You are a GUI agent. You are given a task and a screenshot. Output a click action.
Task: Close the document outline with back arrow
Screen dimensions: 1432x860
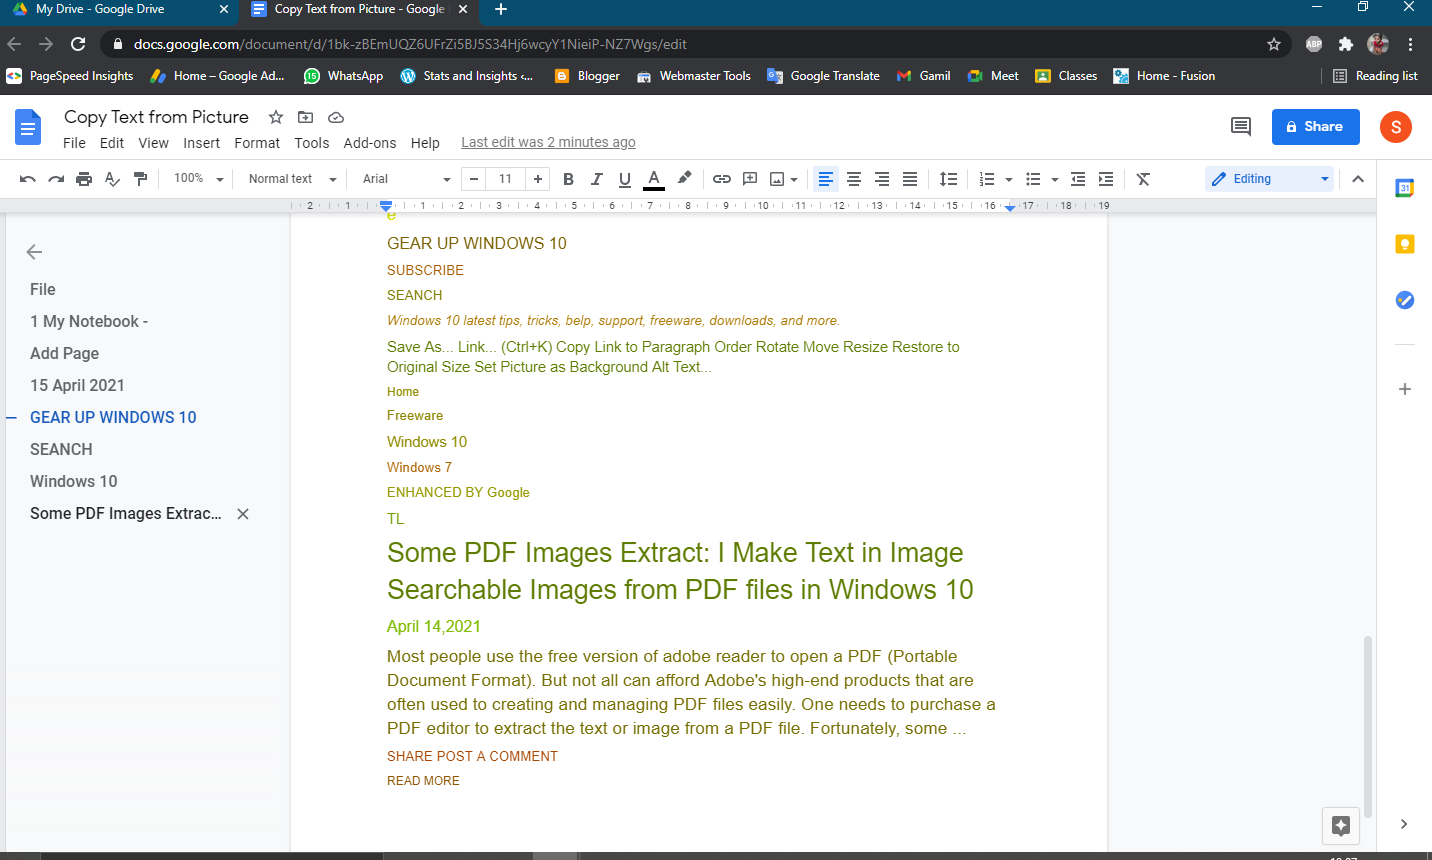[x=34, y=252]
